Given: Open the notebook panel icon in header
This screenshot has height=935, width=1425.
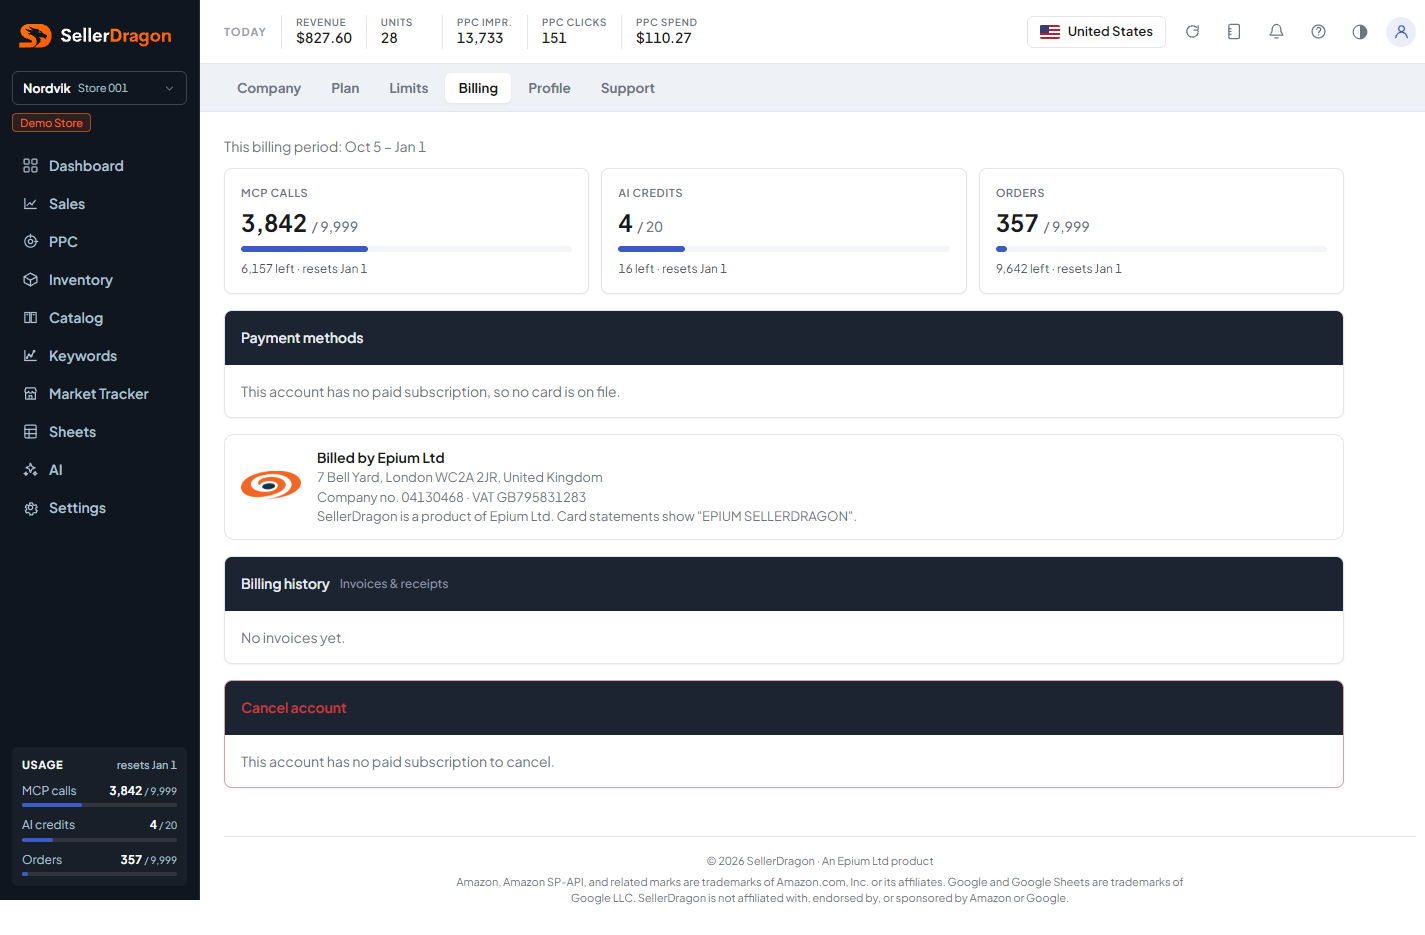Looking at the screenshot, I should tap(1234, 32).
